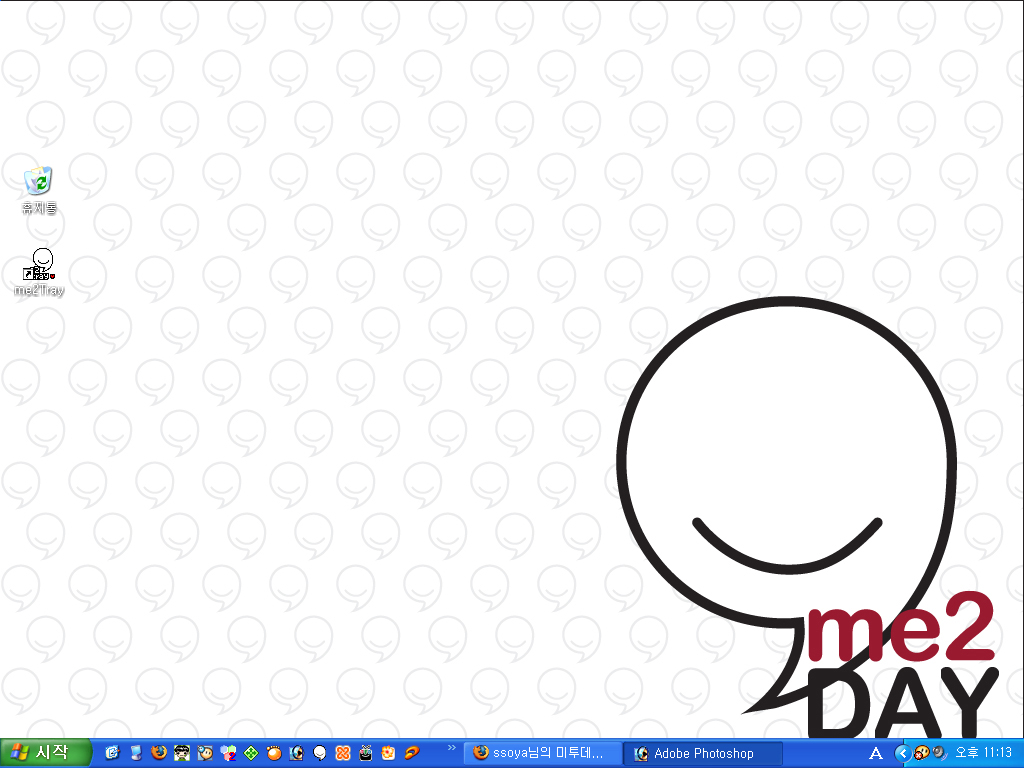The image size is (1024, 768).
Task: Open the volume speaker tray icon
Action: [x=938, y=753]
